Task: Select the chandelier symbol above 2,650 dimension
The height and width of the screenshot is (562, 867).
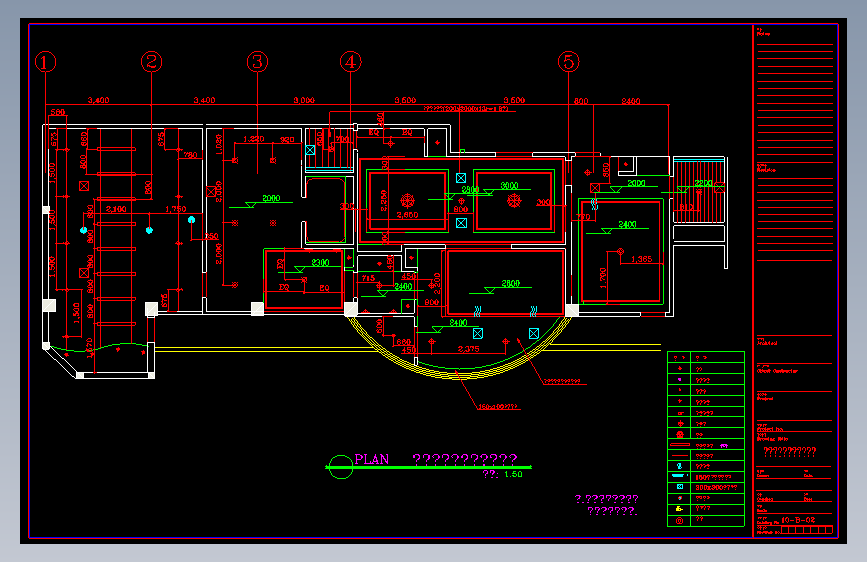Action: [408, 200]
